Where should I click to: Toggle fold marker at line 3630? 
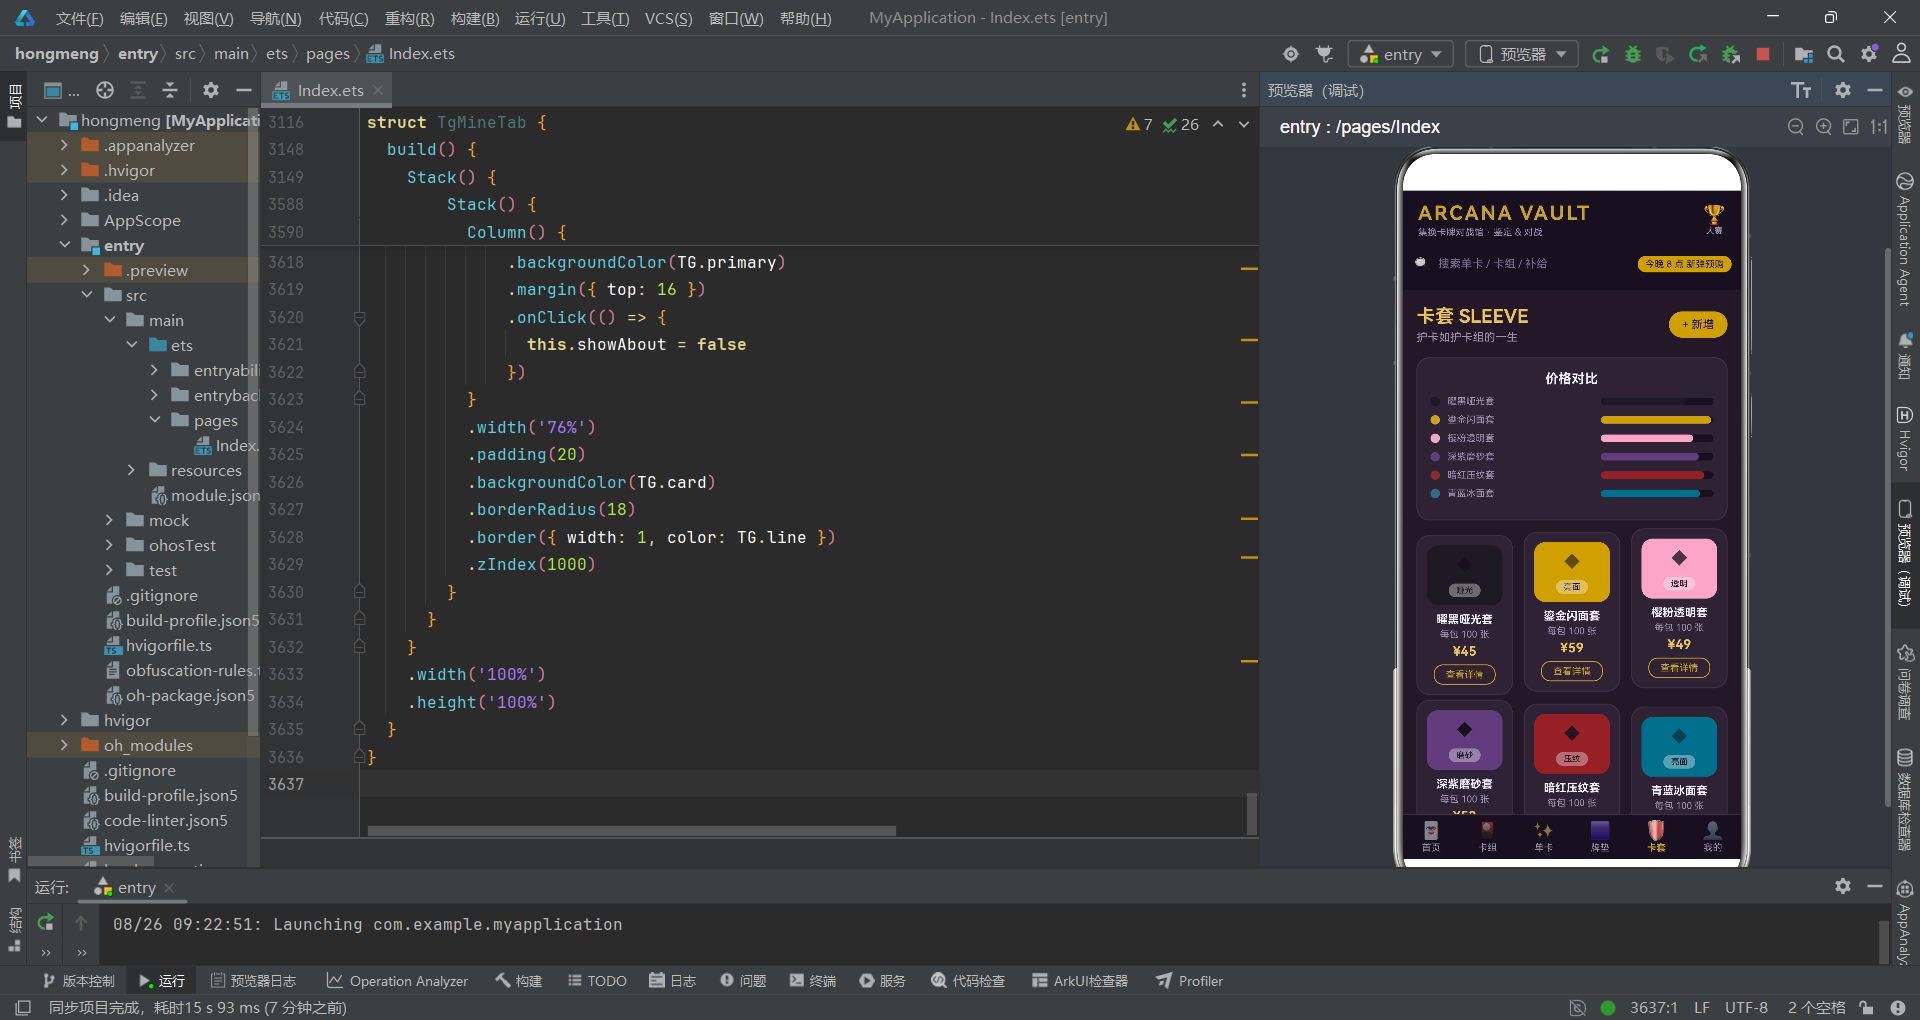[359, 592]
